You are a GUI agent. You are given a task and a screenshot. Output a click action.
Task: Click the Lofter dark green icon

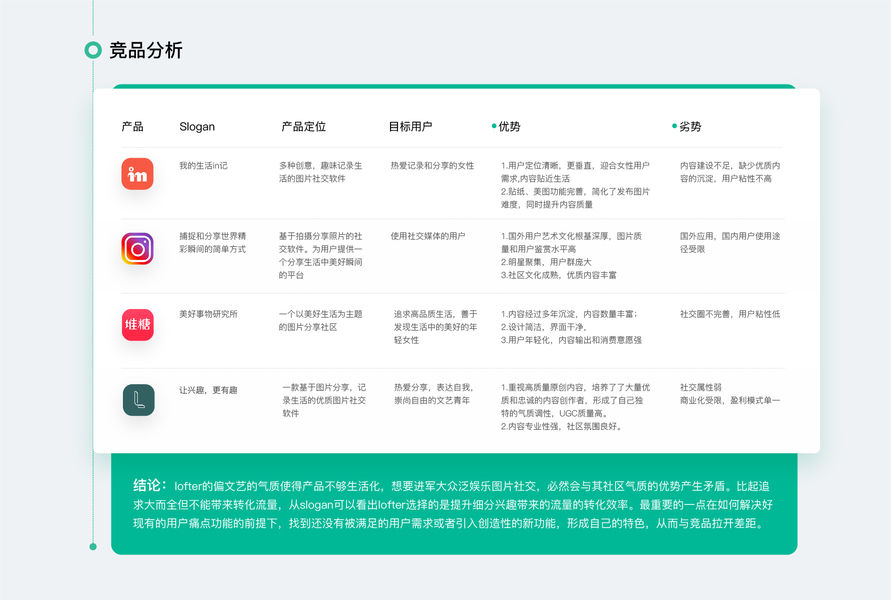(139, 400)
